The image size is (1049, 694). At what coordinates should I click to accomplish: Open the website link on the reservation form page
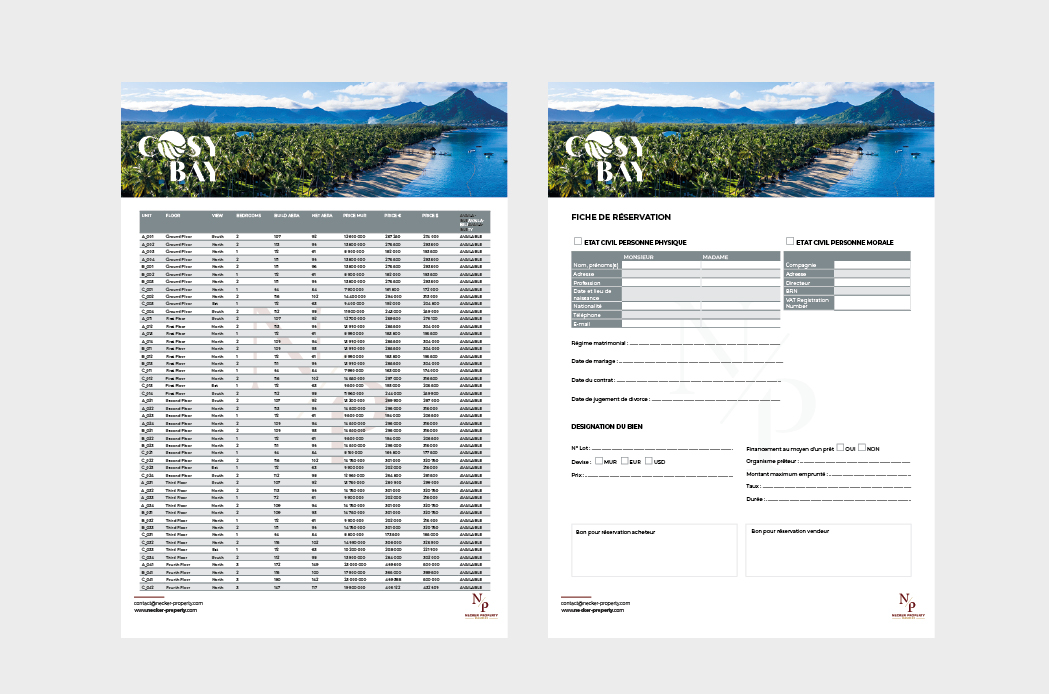(x=592, y=610)
